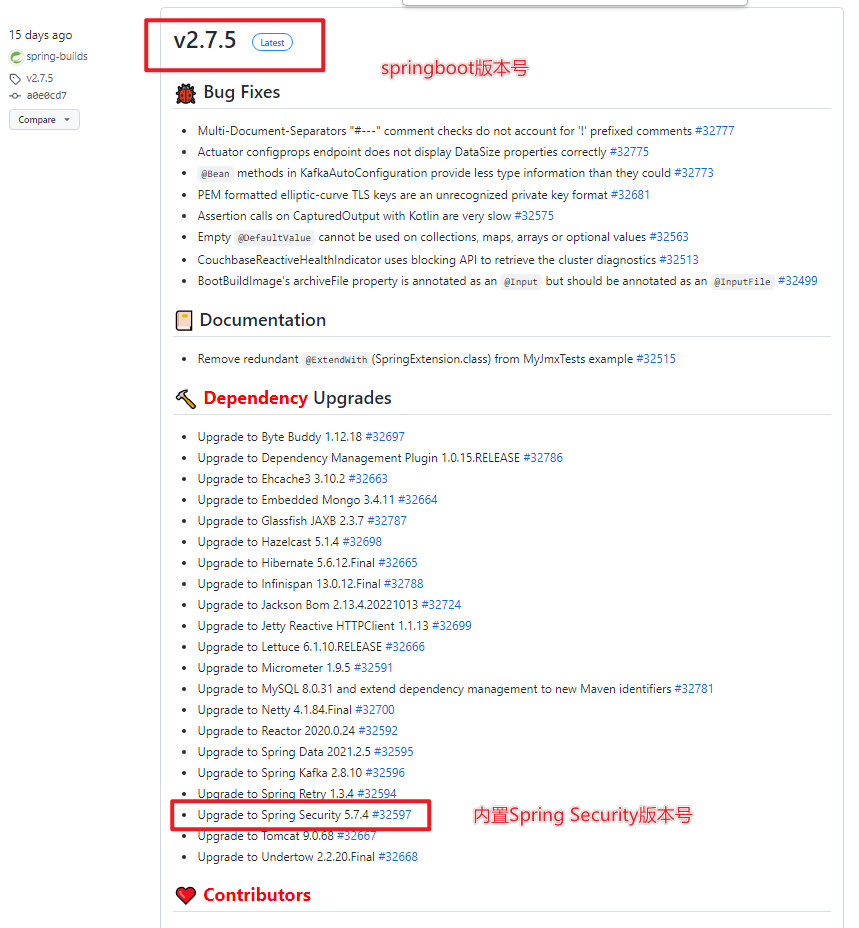The width and height of the screenshot is (859, 928).
Task: Open Lettuce upgrade issue #32666
Action: [x=405, y=647]
